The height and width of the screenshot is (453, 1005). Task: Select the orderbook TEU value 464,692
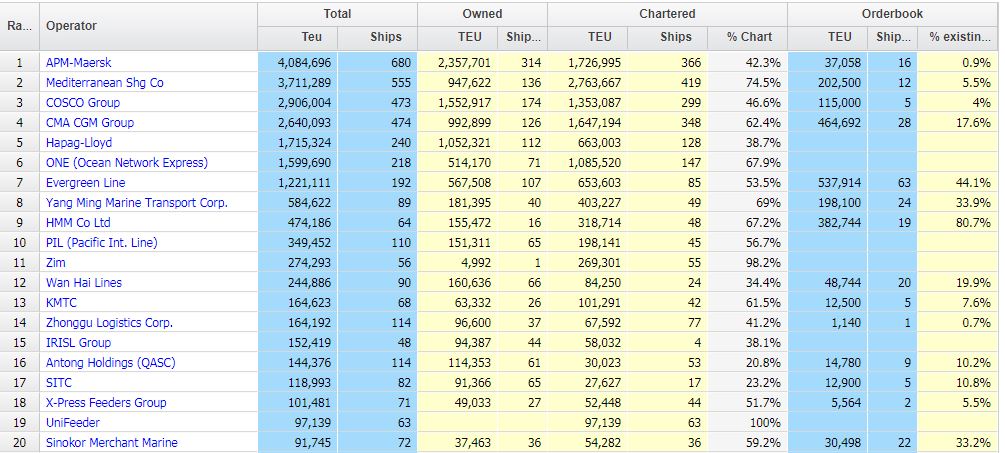point(839,122)
